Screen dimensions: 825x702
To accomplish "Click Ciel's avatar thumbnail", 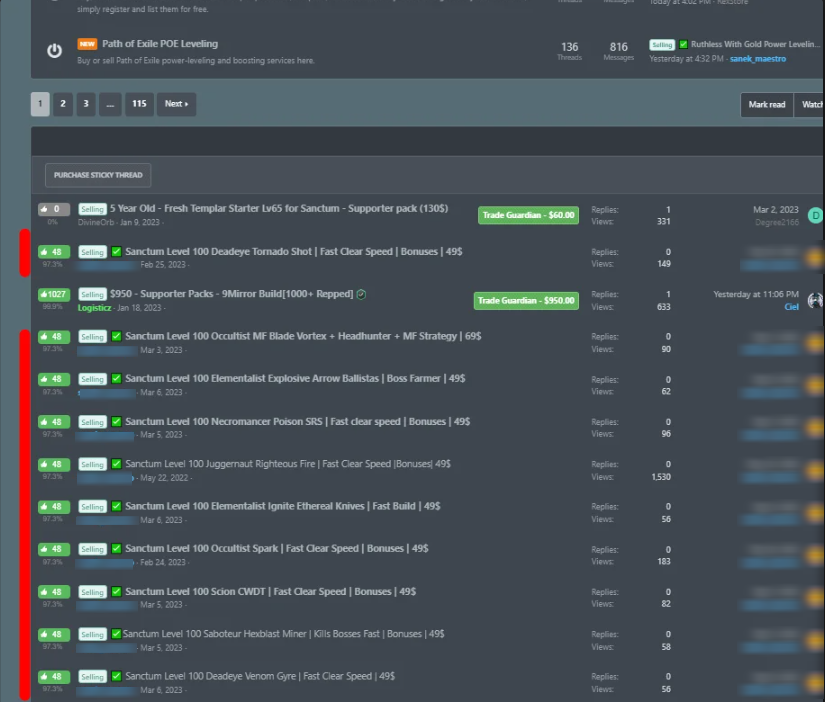I will pos(816,300).
